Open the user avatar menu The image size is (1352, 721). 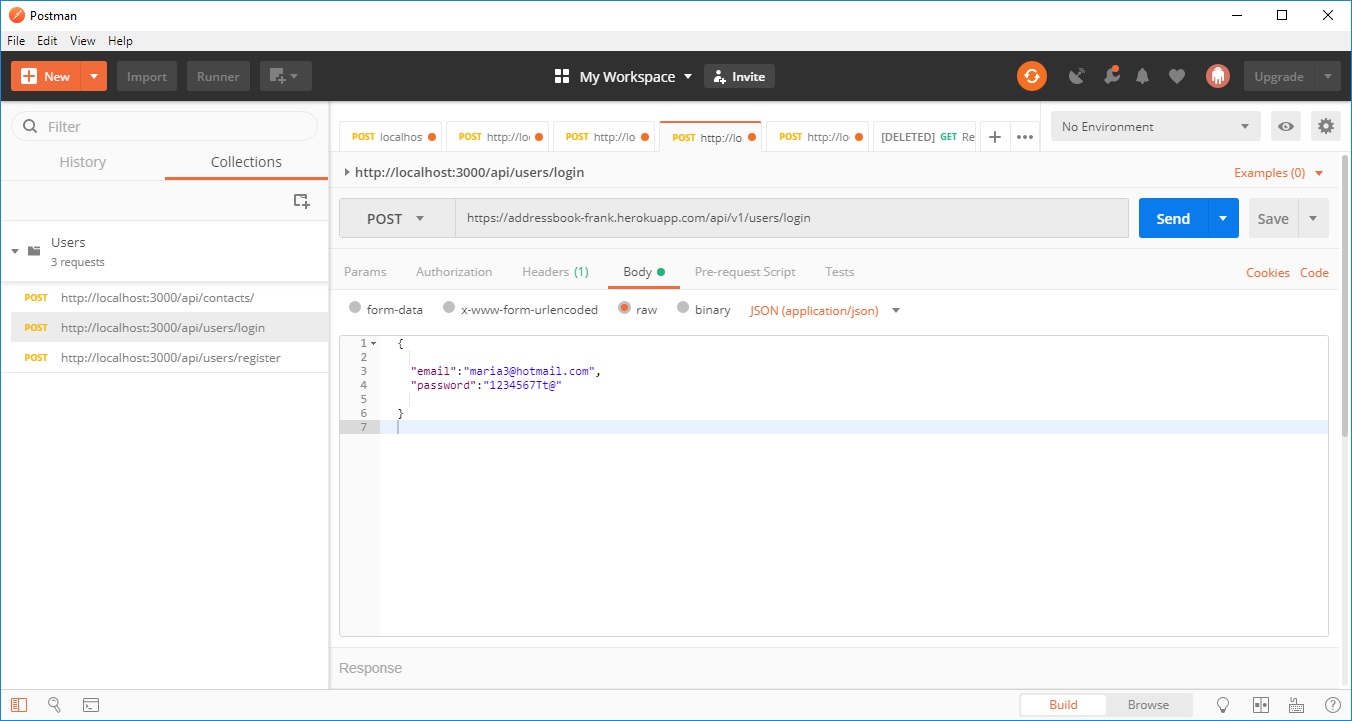1217,76
